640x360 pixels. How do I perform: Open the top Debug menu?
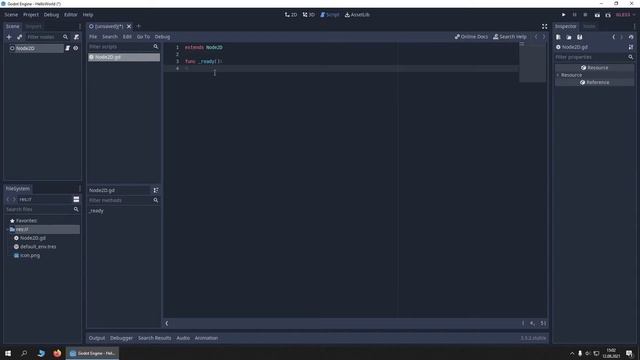pos(51,15)
